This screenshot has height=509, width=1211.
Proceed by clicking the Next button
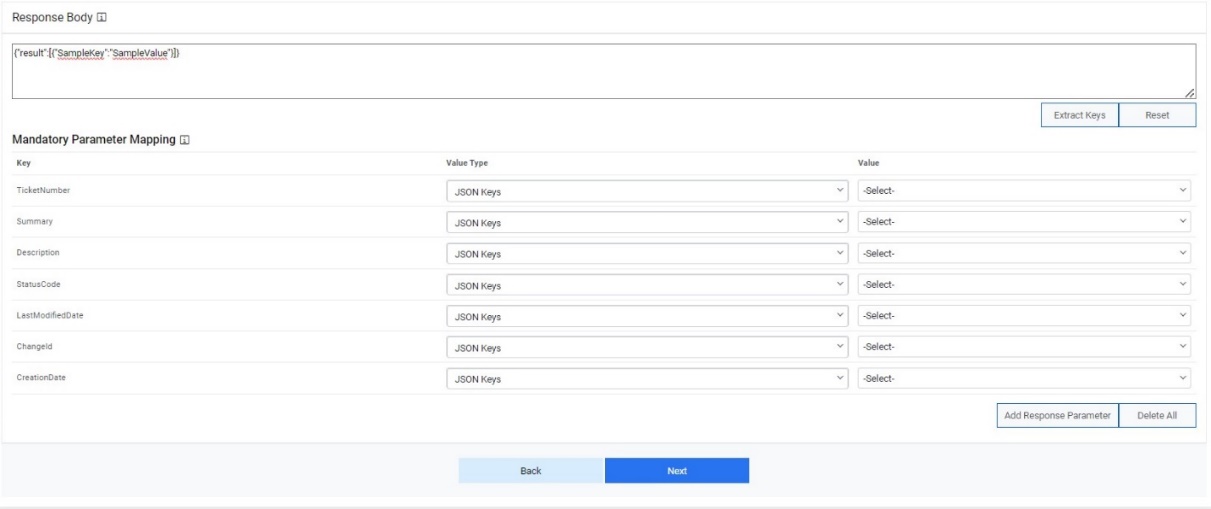[677, 471]
